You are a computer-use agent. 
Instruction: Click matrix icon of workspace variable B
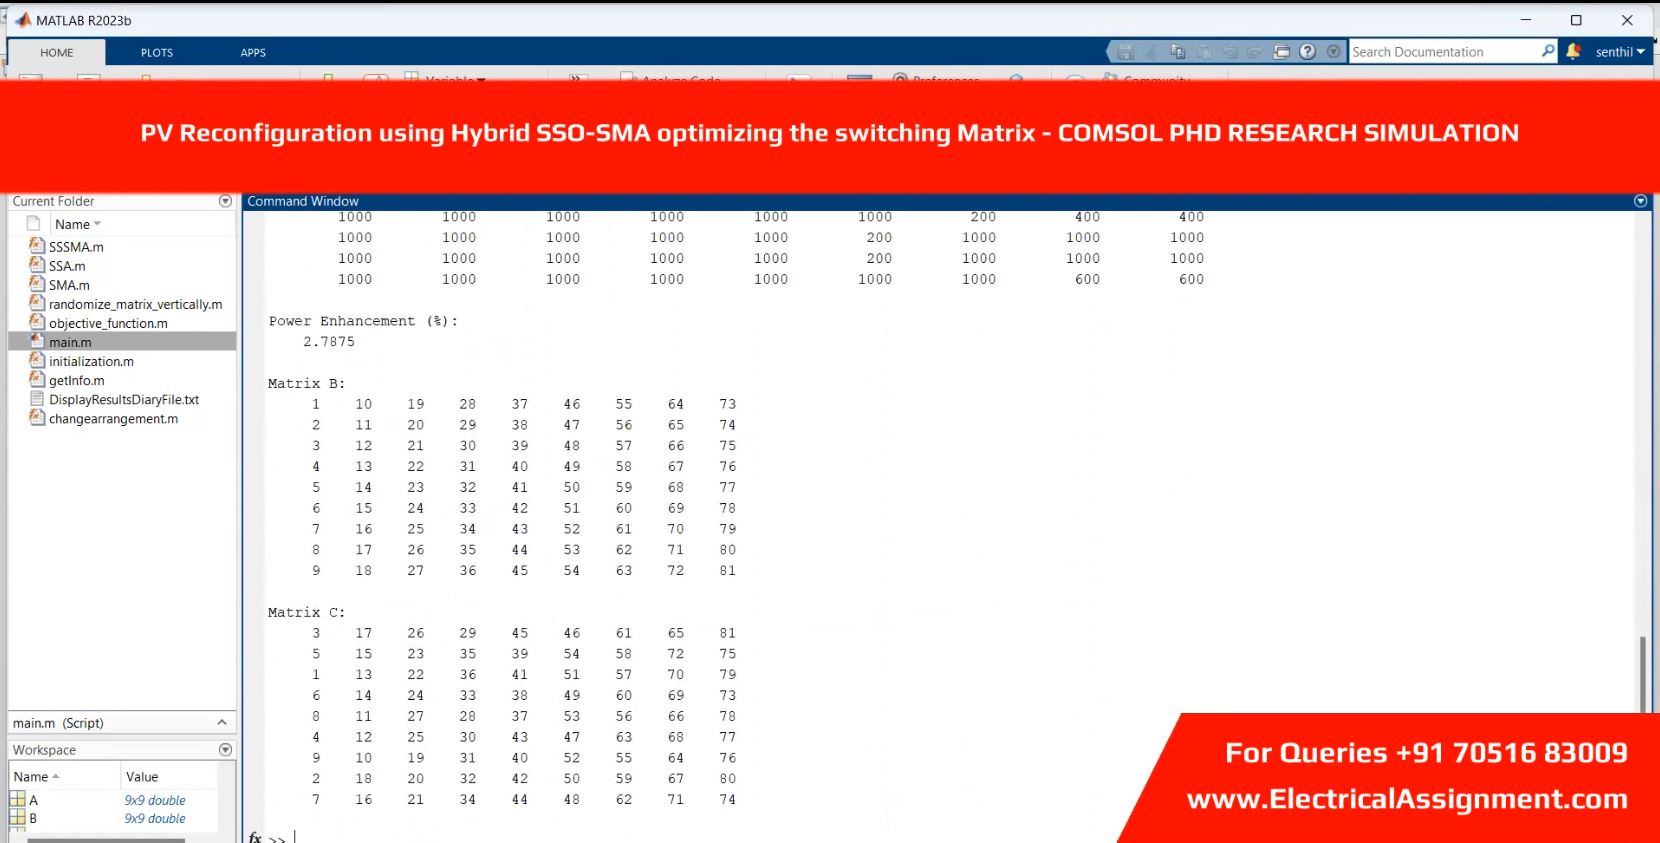pos(17,818)
